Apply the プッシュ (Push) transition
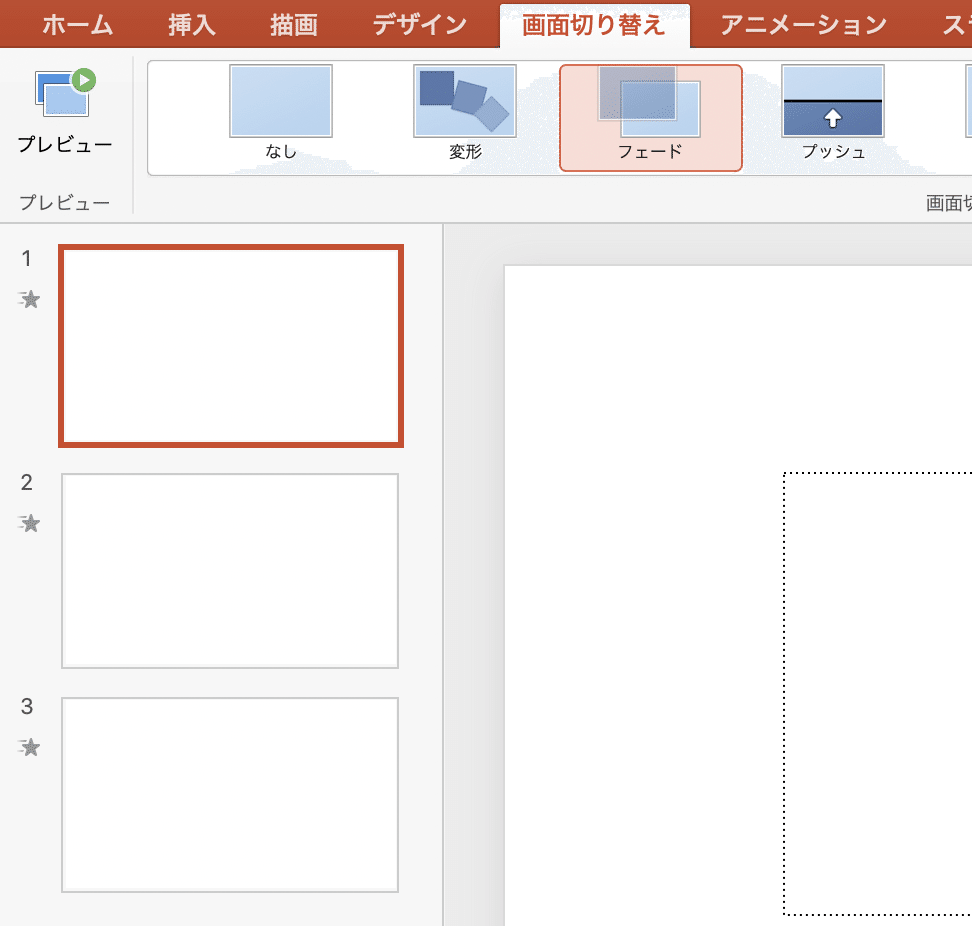The width and height of the screenshot is (972, 926). pyautogui.click(x=833, y=110)
